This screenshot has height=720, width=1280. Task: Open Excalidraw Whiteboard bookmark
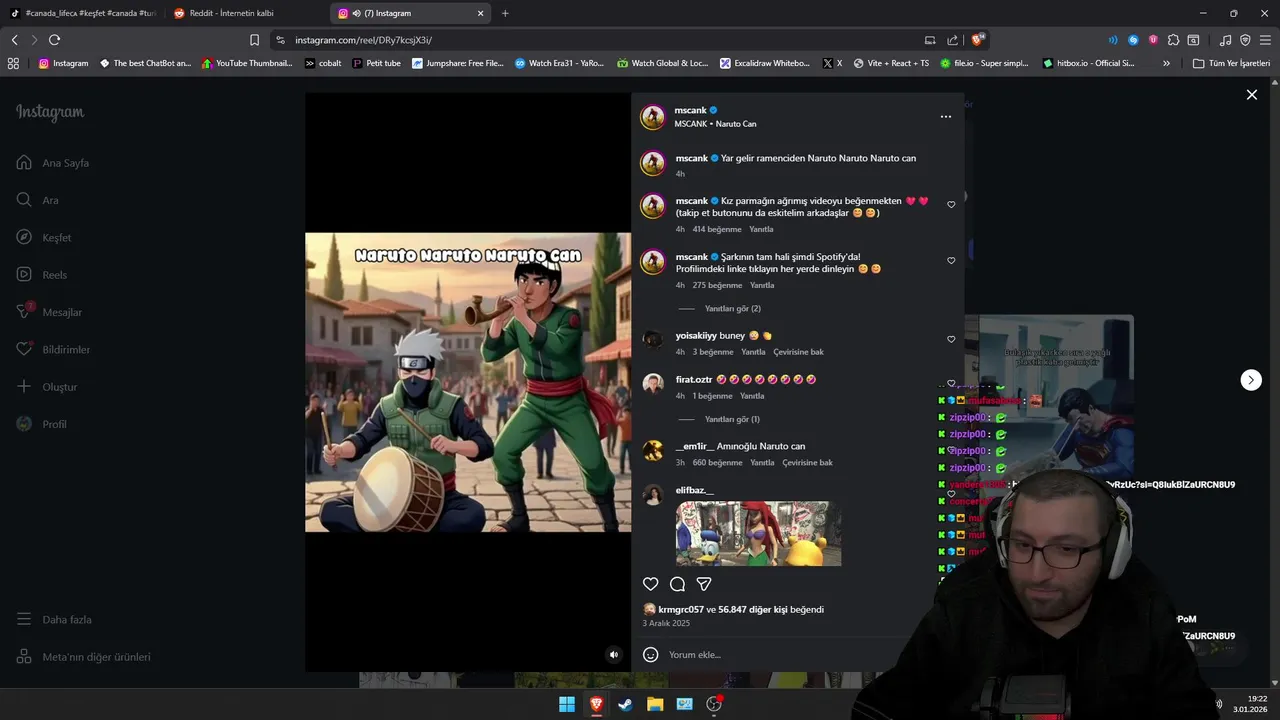tap(765, 63)
